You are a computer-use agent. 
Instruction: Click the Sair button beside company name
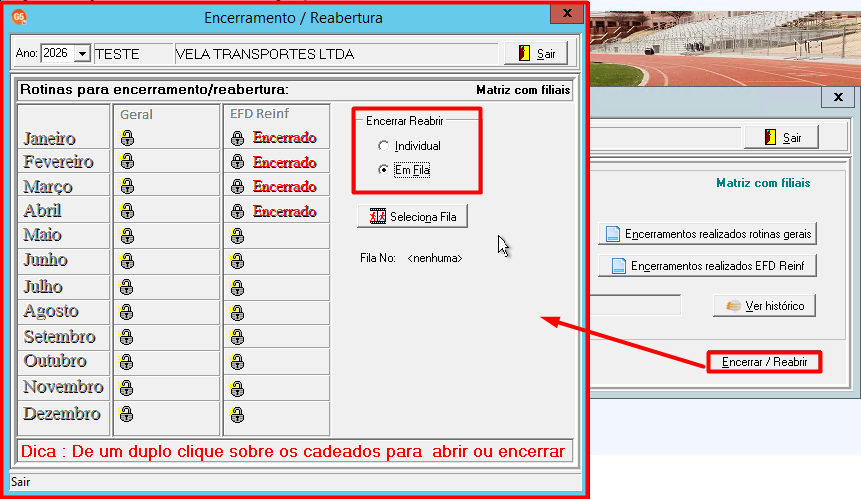tap(536, 53)
